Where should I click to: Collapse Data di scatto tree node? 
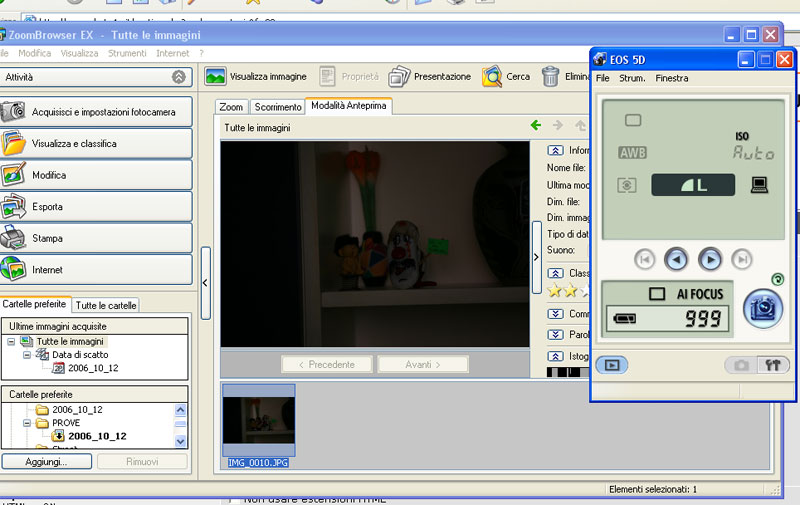coord(27,355)
